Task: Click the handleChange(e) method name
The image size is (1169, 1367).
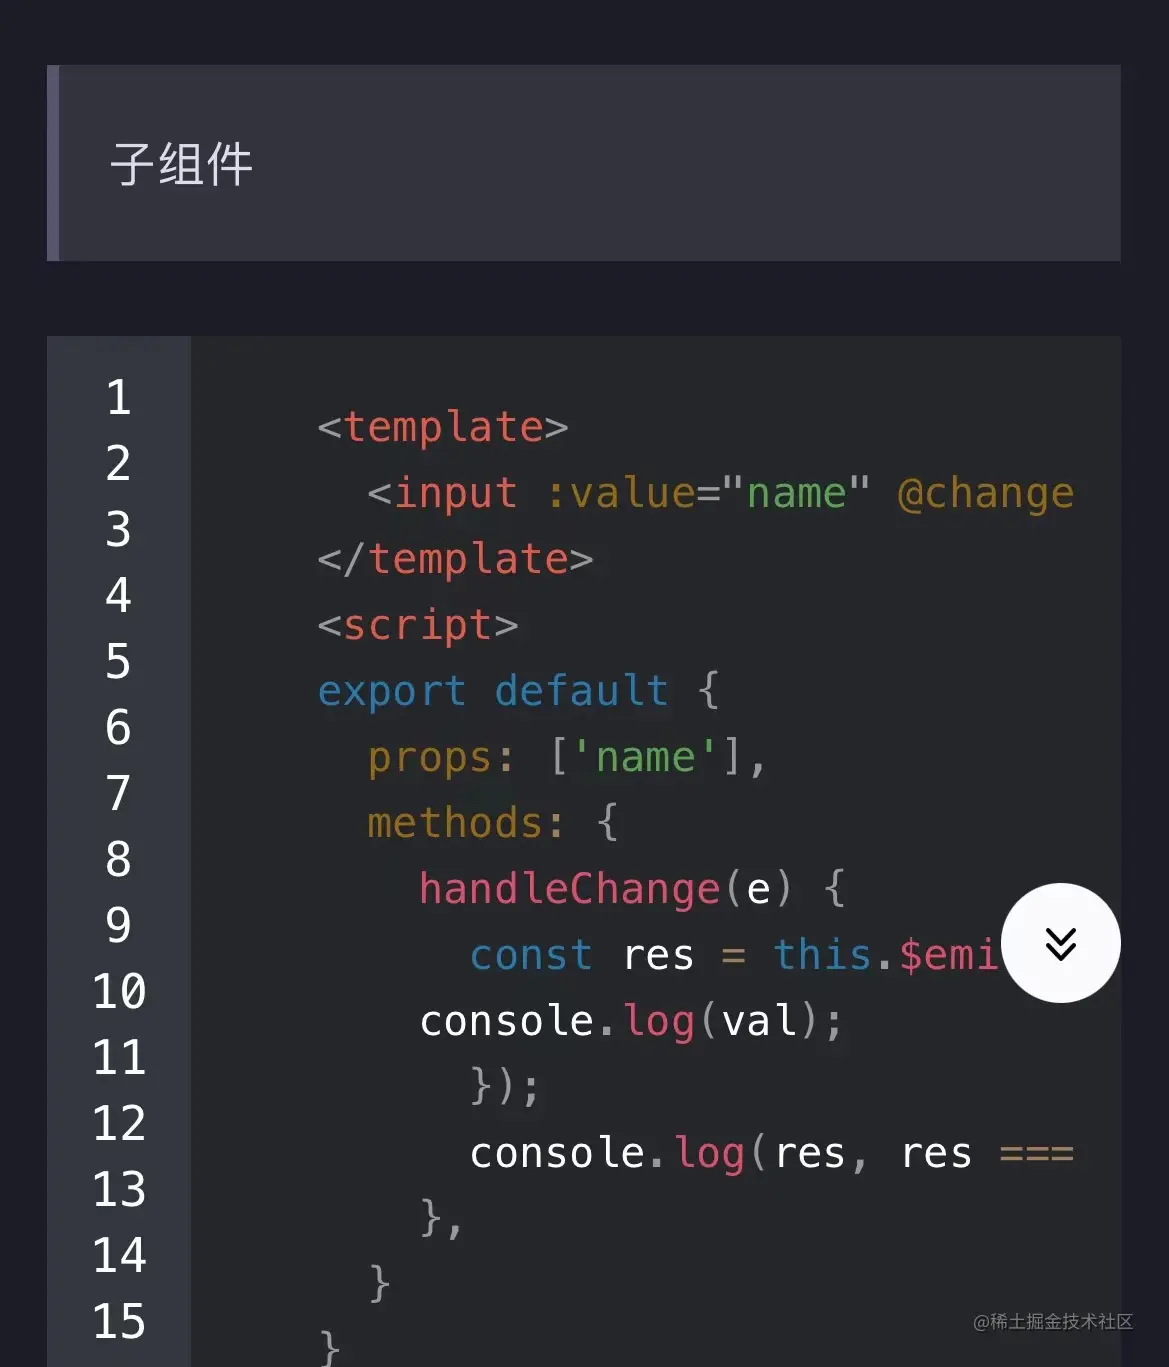Action: tap(569, 889)
